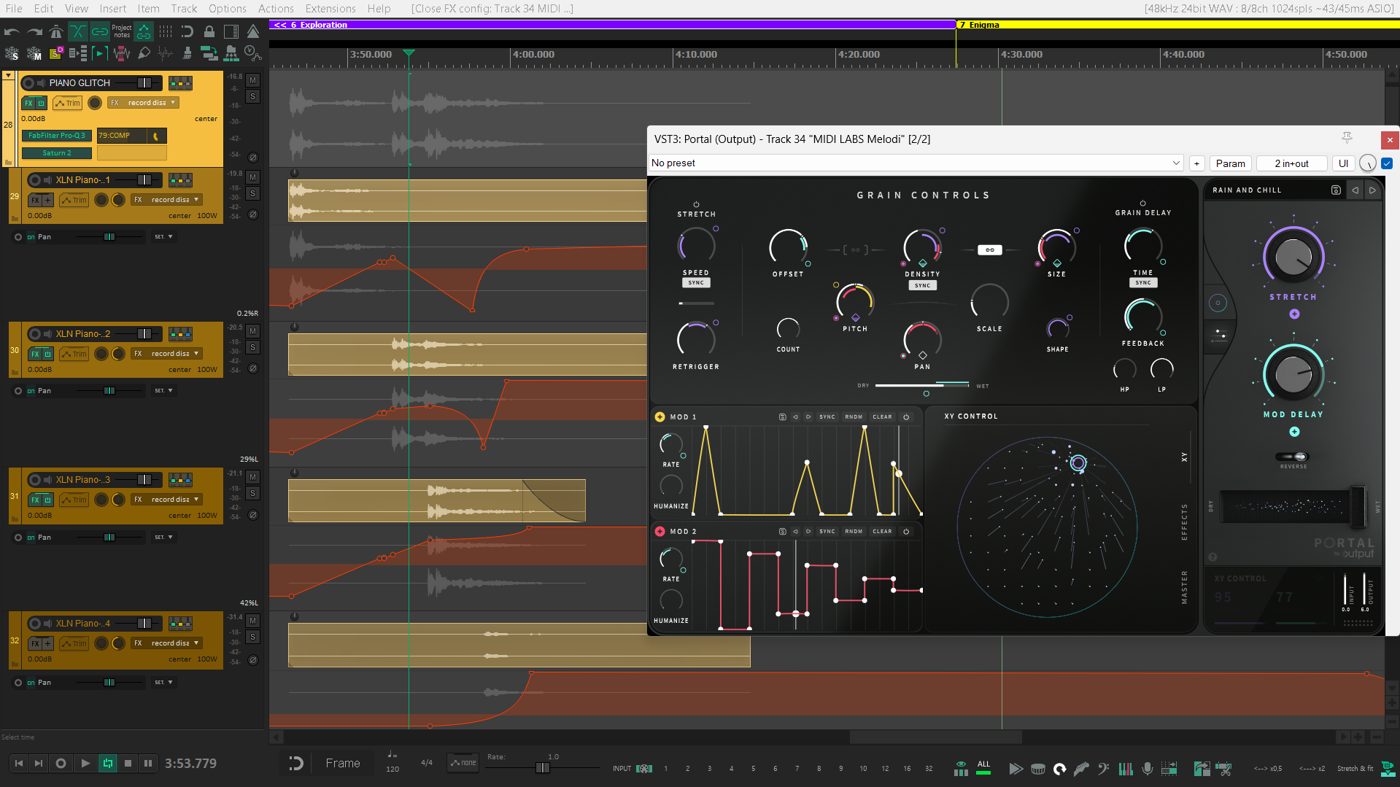Click the snowflake S freeze icon
1400x787 pixels.
point(12,54)
